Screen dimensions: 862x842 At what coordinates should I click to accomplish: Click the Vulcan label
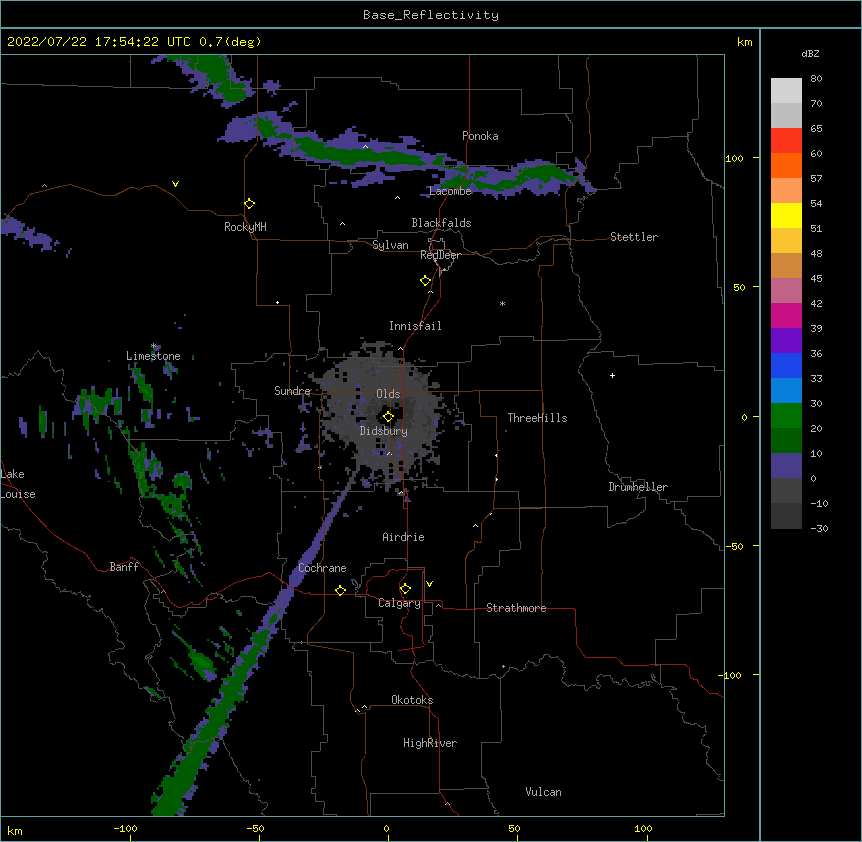click(543, 792)
